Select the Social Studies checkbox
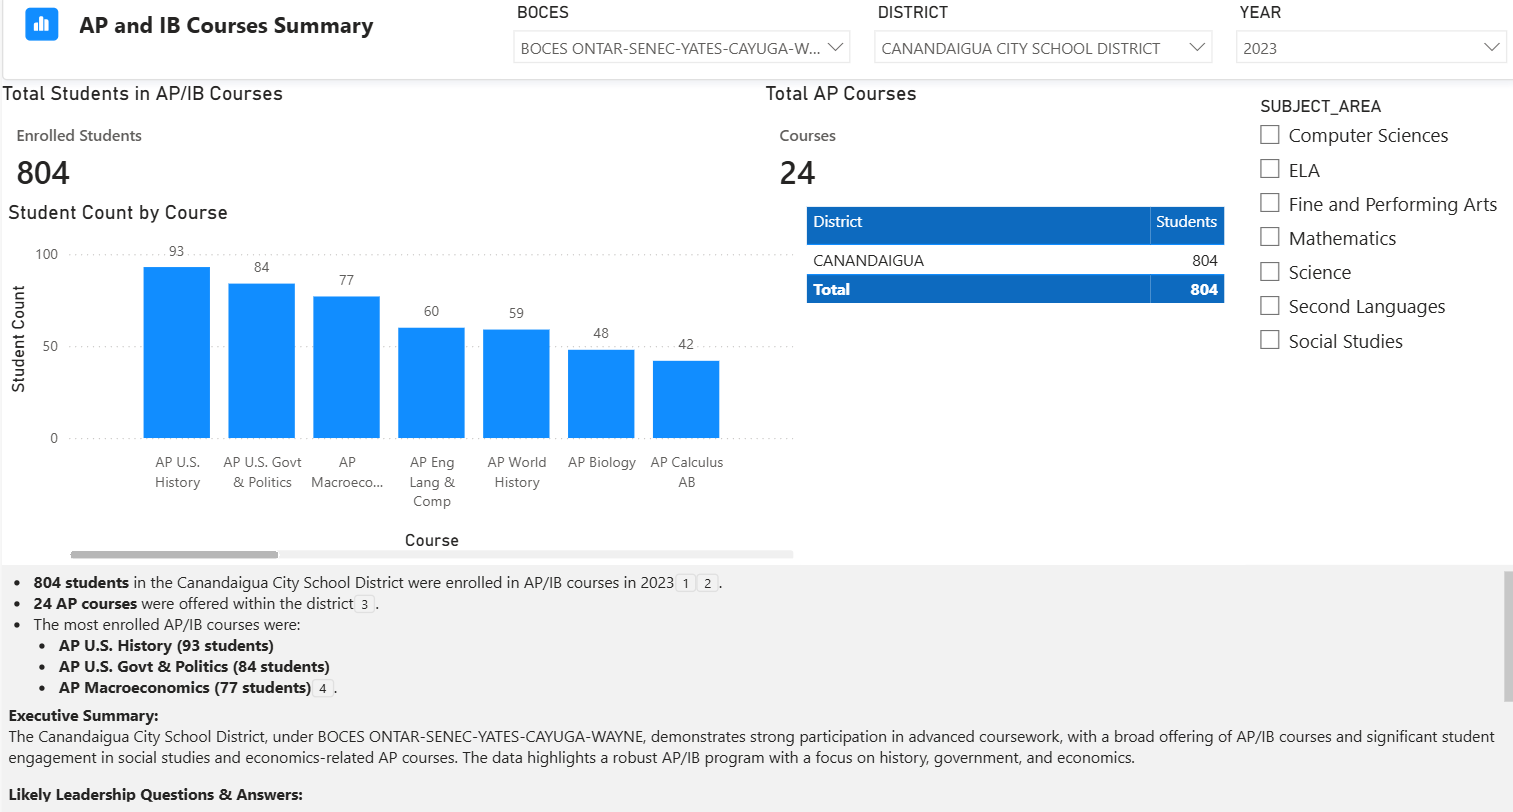The width and height of the screenshot is (1513, 812). 1270,340
